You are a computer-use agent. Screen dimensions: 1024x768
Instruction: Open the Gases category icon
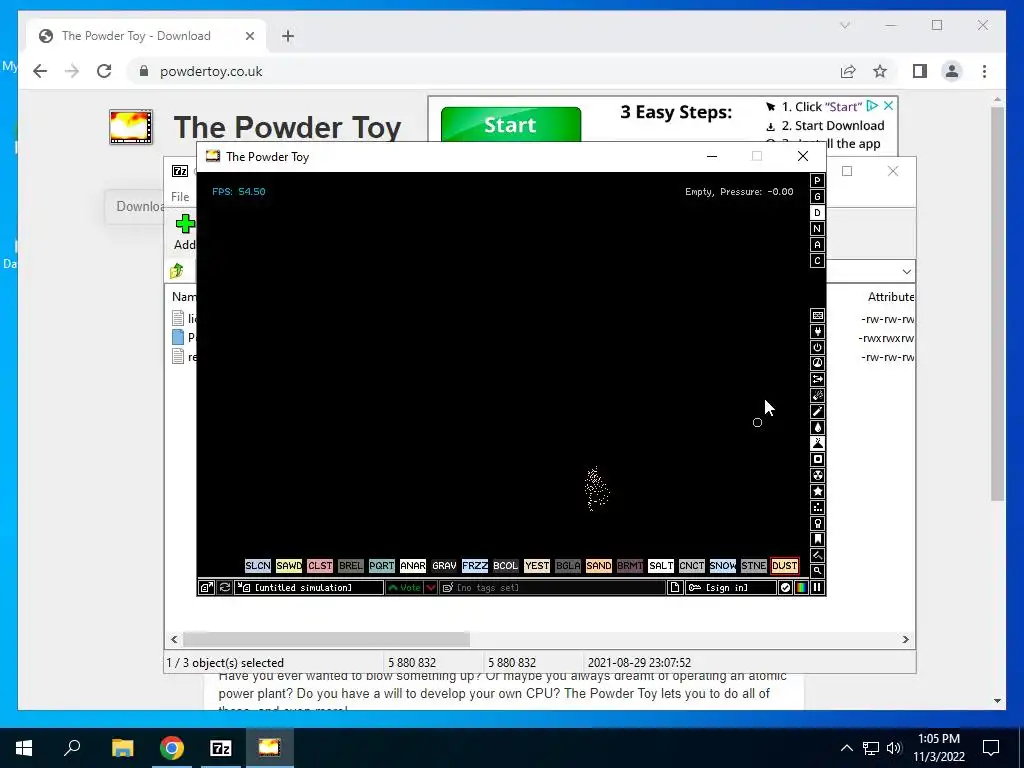817,411
